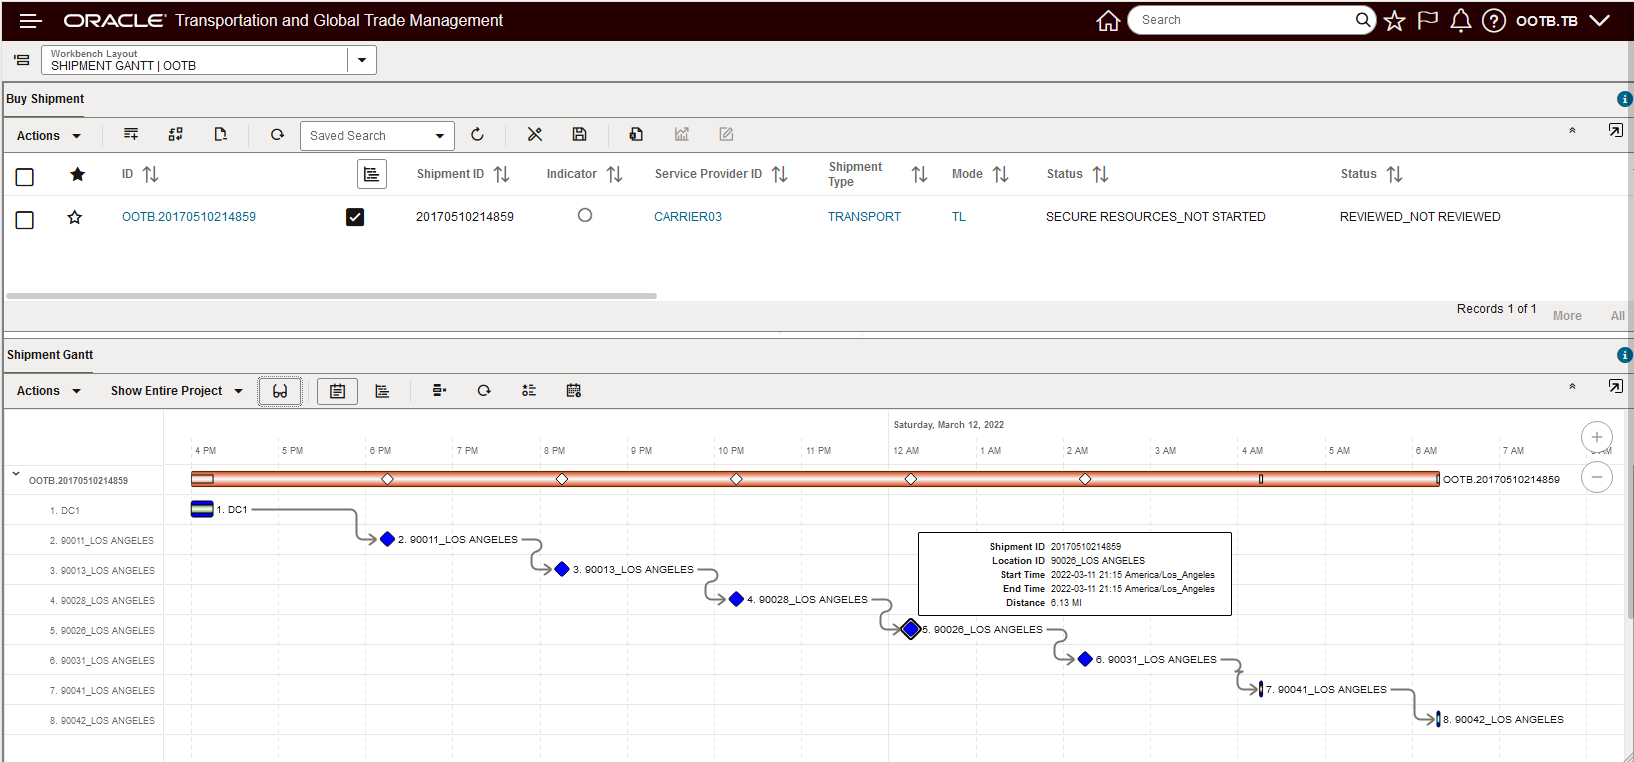The image size is (1634, 762).
Task: Pop out the Buy Shipment panel
Action: pos(1615,131)
